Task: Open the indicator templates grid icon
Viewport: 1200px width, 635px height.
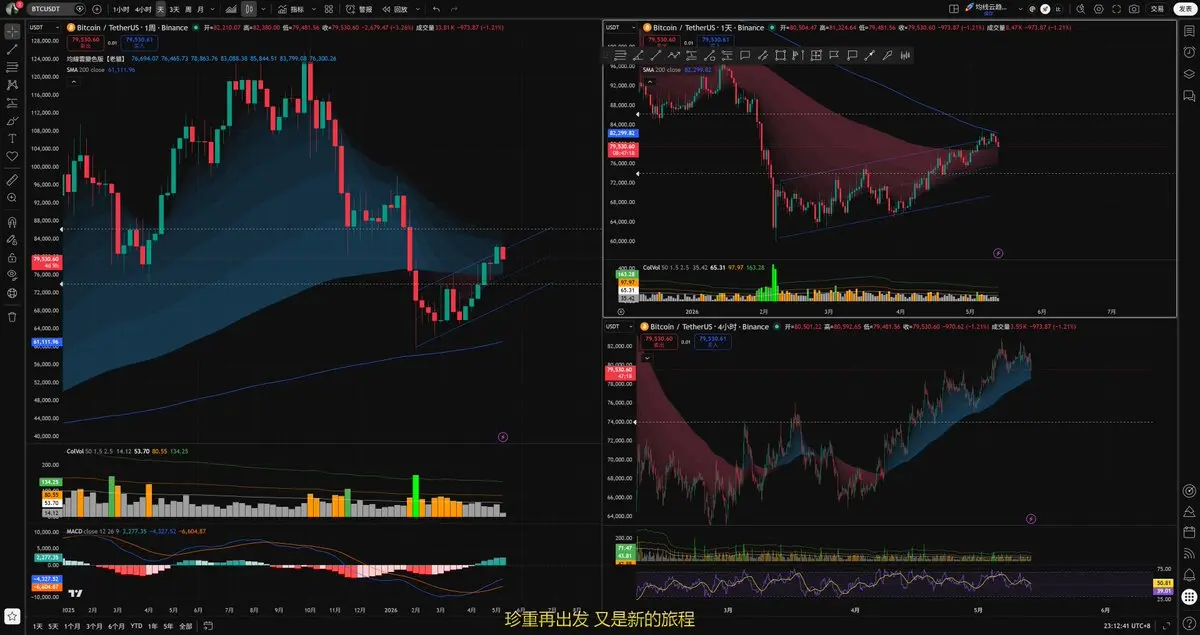Action: click(x=328, y=9)
